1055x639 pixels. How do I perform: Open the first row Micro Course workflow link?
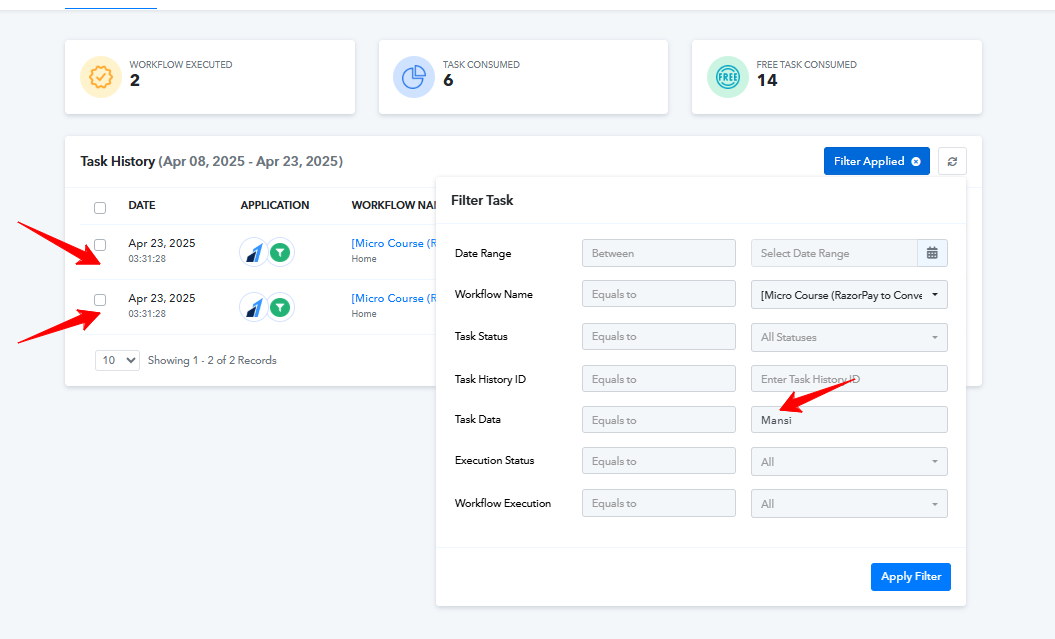(394, 243)
